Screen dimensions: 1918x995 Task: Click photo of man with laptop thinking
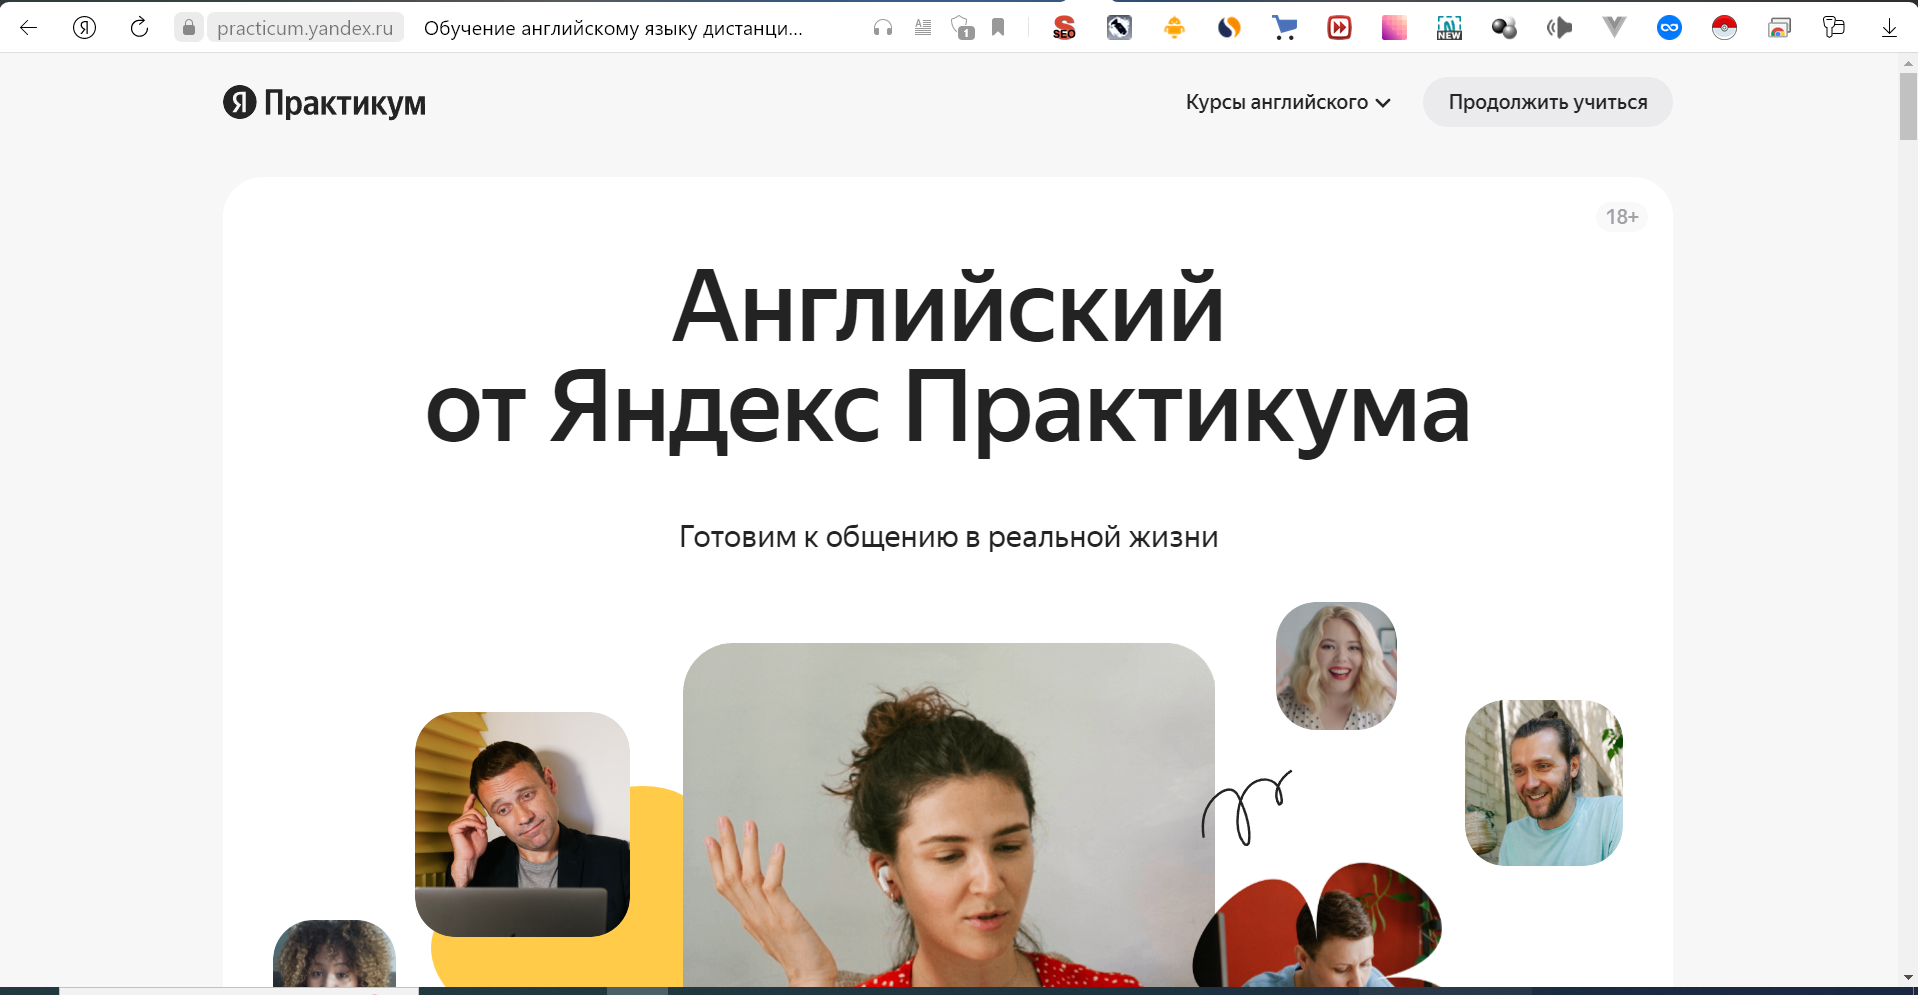(522, 824)
